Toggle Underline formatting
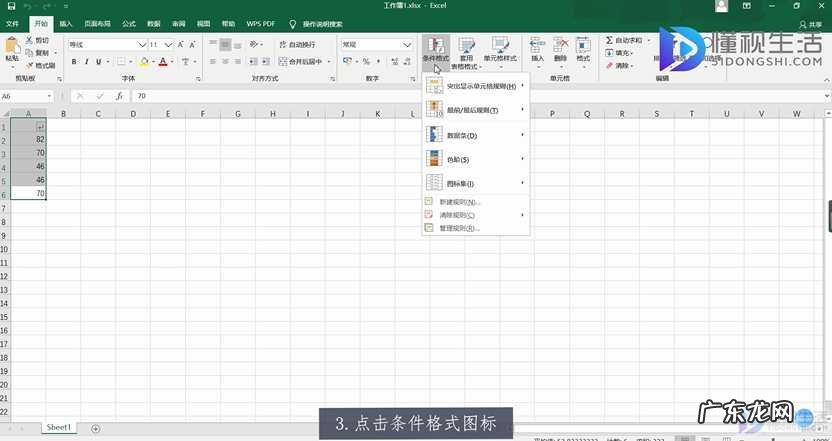The image size is (832, 441). pyautogui.click(x=98, y=62)
